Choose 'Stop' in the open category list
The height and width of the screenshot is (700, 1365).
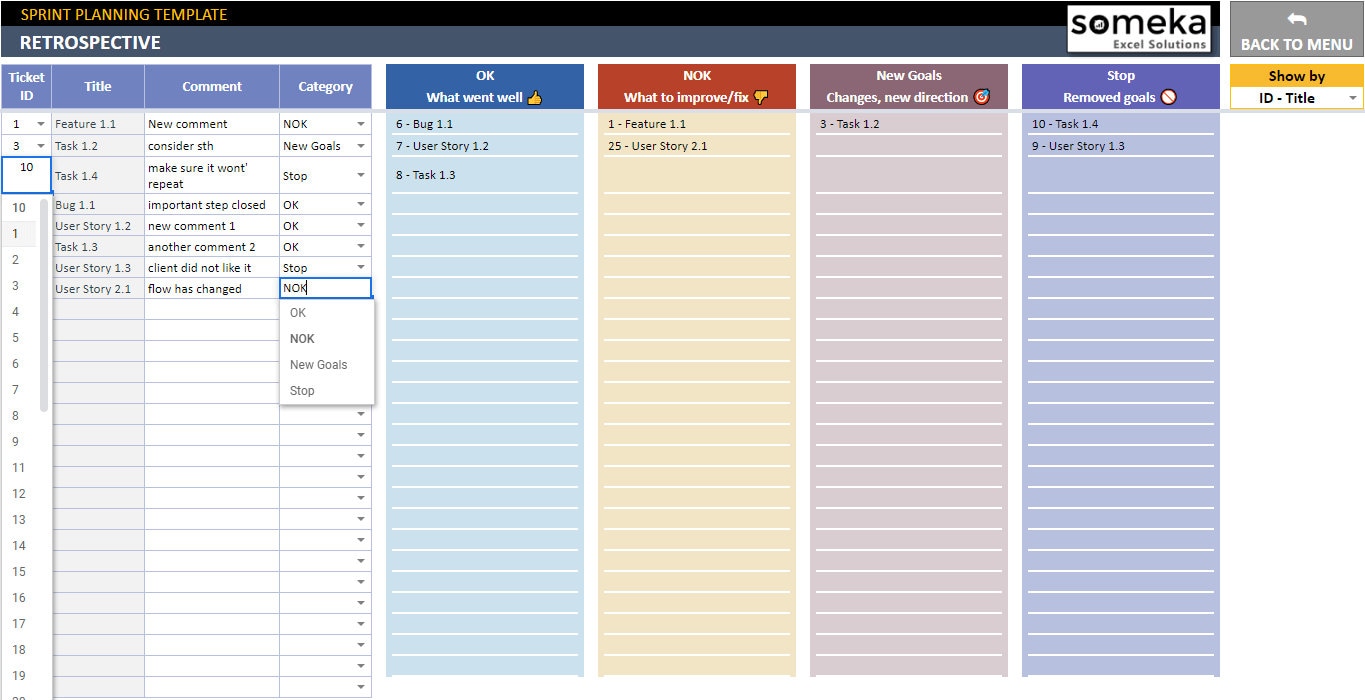pyautogui.click(x=301, y=390)
